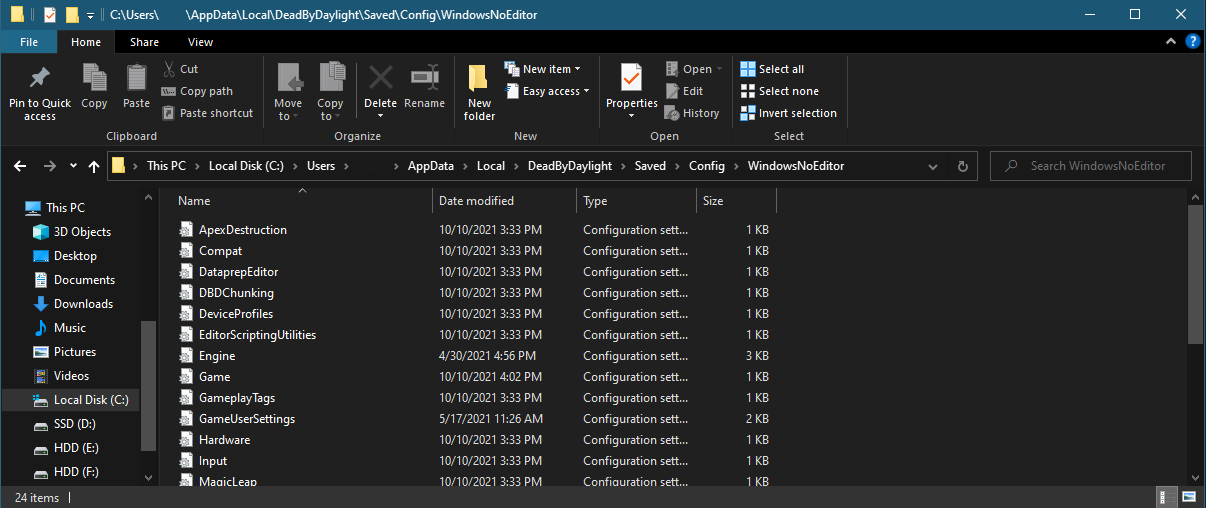
Task: Click Copy path in Clipboard group
Action: 197,91
